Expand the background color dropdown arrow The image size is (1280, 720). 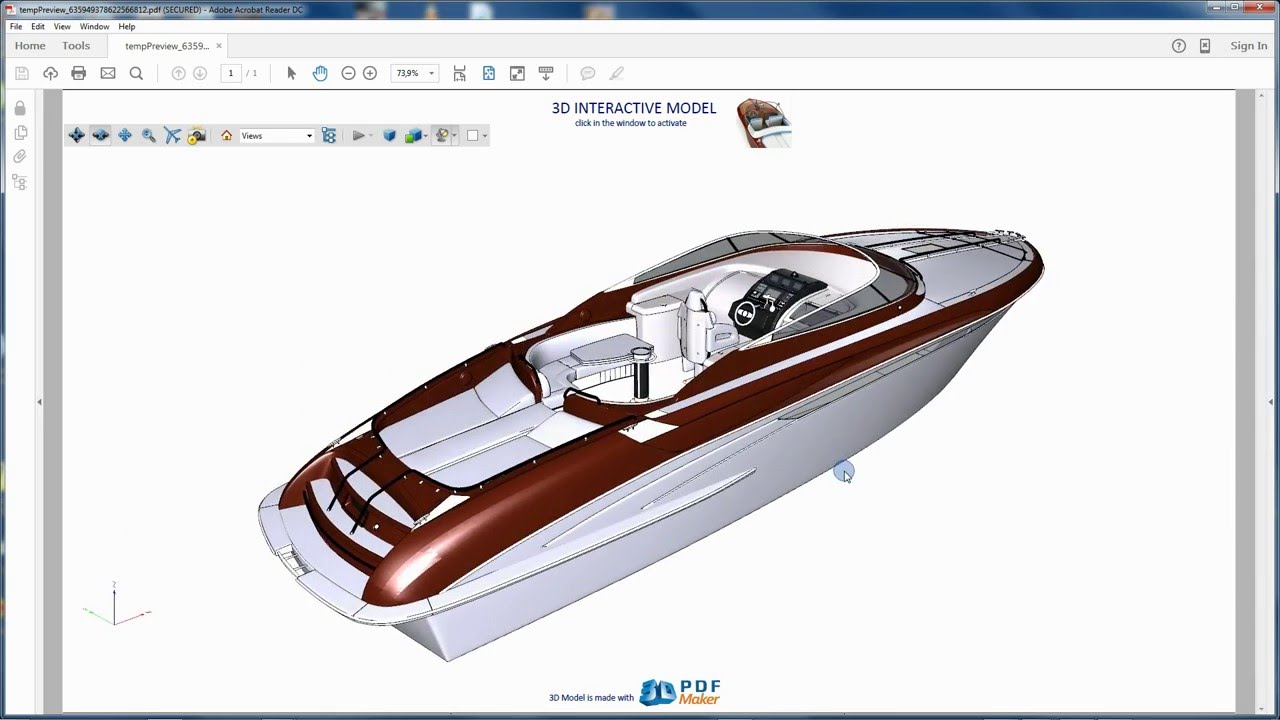click(485, 136)
